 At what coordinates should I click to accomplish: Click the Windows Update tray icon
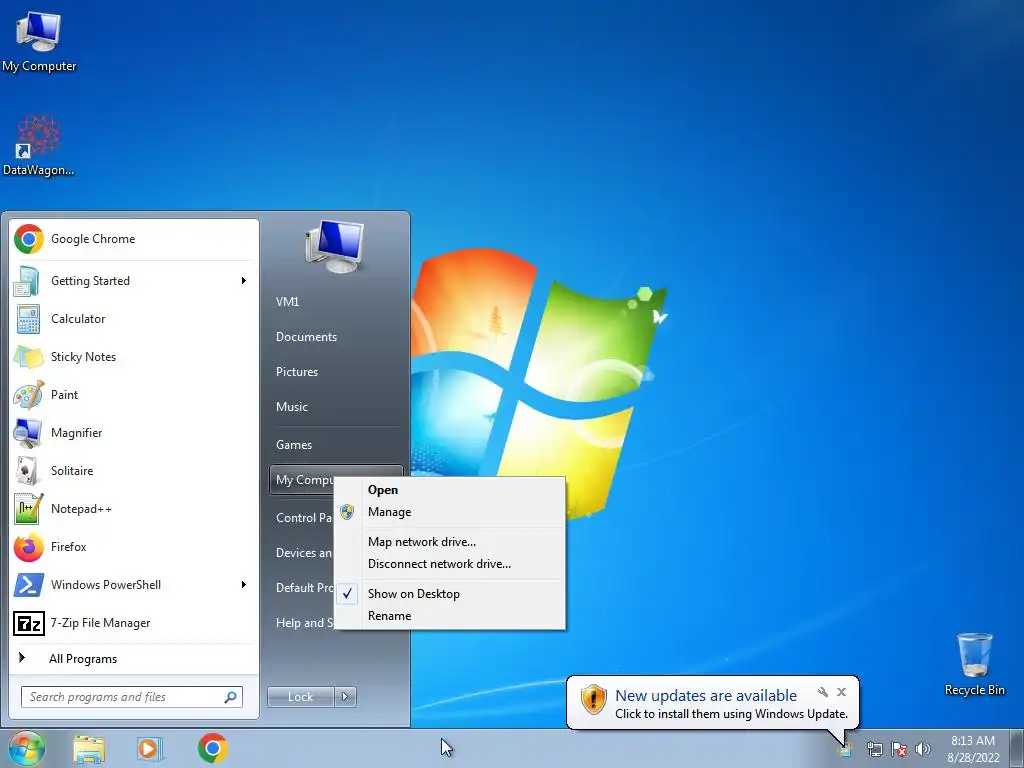pos(845,749)
